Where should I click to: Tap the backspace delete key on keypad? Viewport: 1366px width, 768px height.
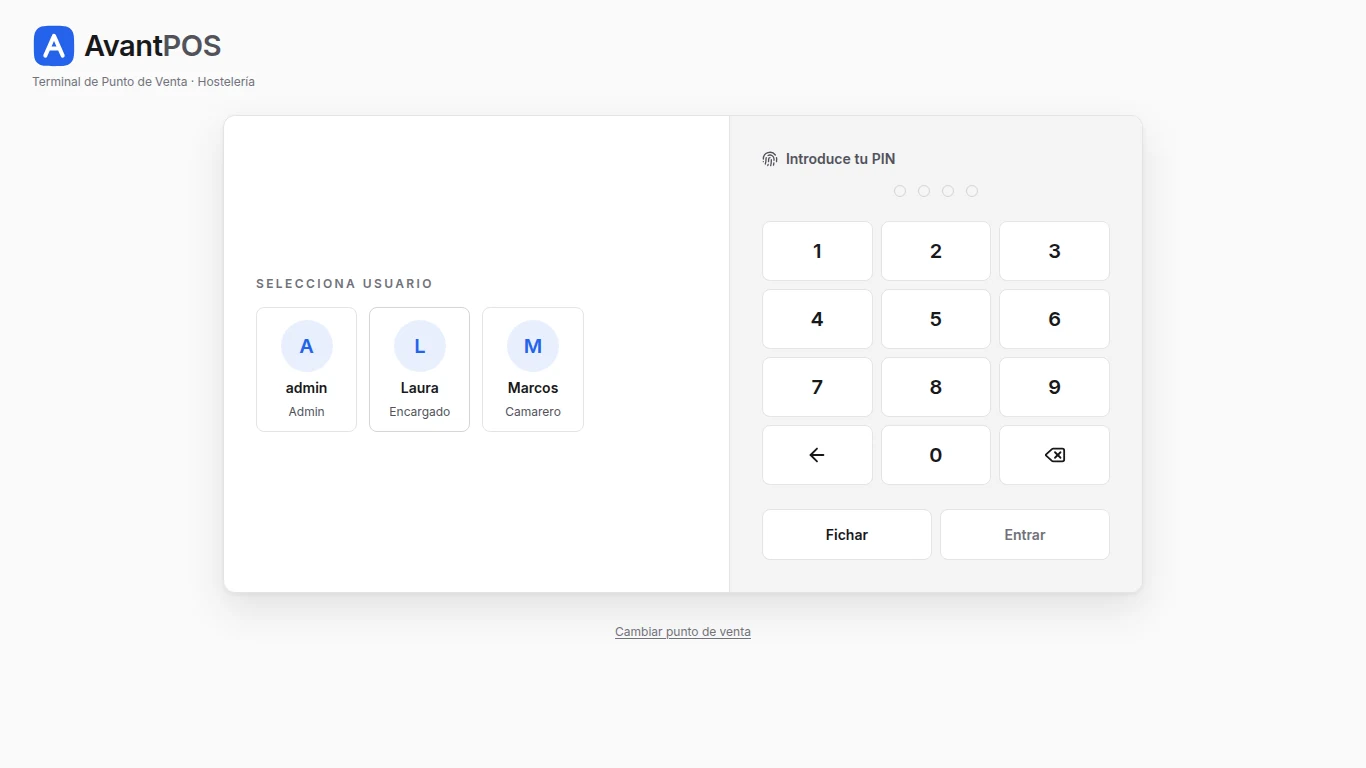click(1054, 455)
